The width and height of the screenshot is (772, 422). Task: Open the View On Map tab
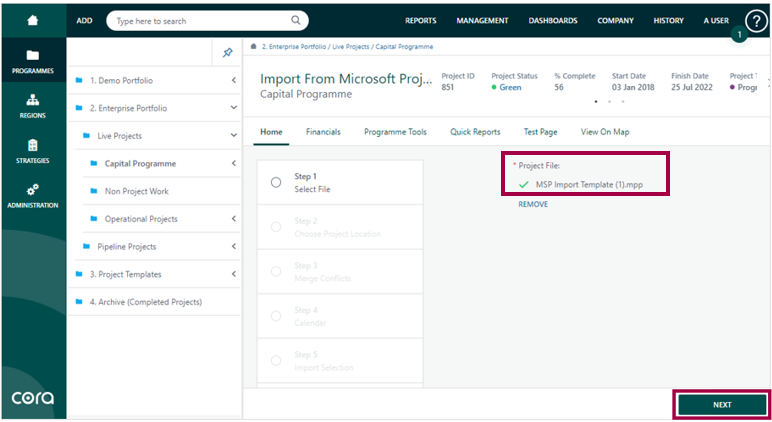click(x=605, y=132)
